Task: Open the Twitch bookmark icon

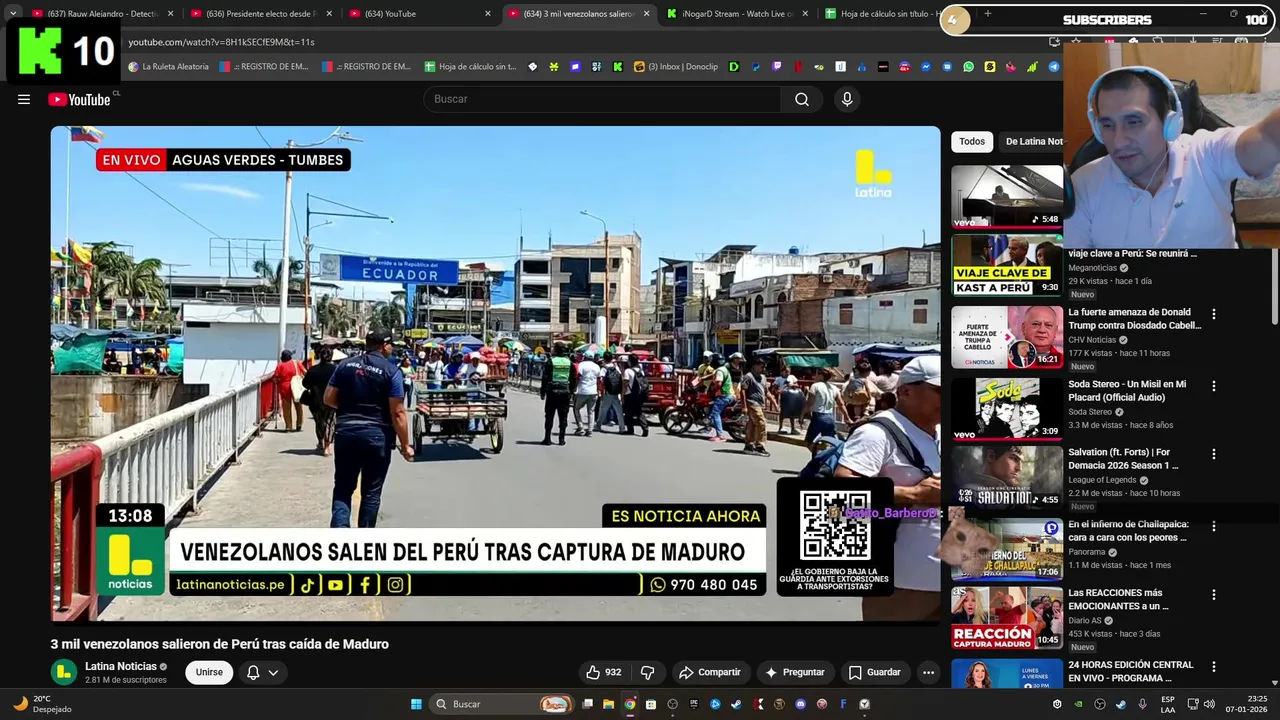Action: point(777,67)
